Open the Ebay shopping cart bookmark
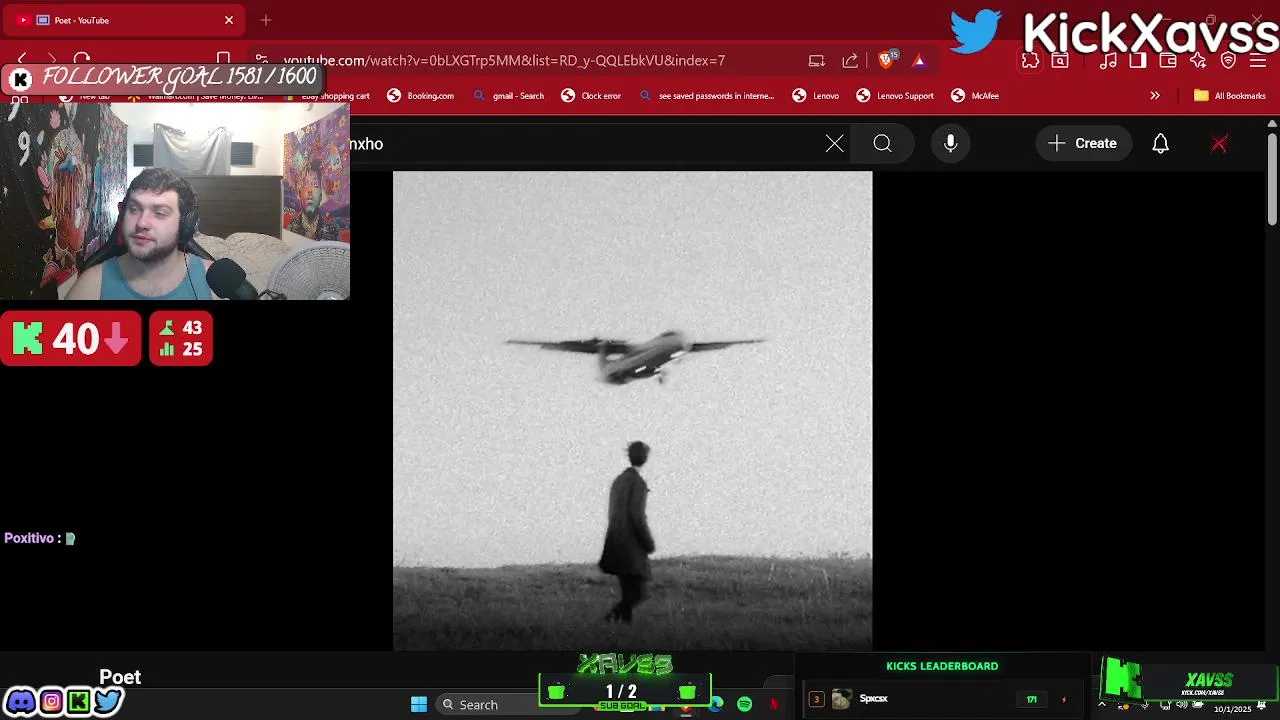The height and width of the screenshot is (720, 1280). 328,96
